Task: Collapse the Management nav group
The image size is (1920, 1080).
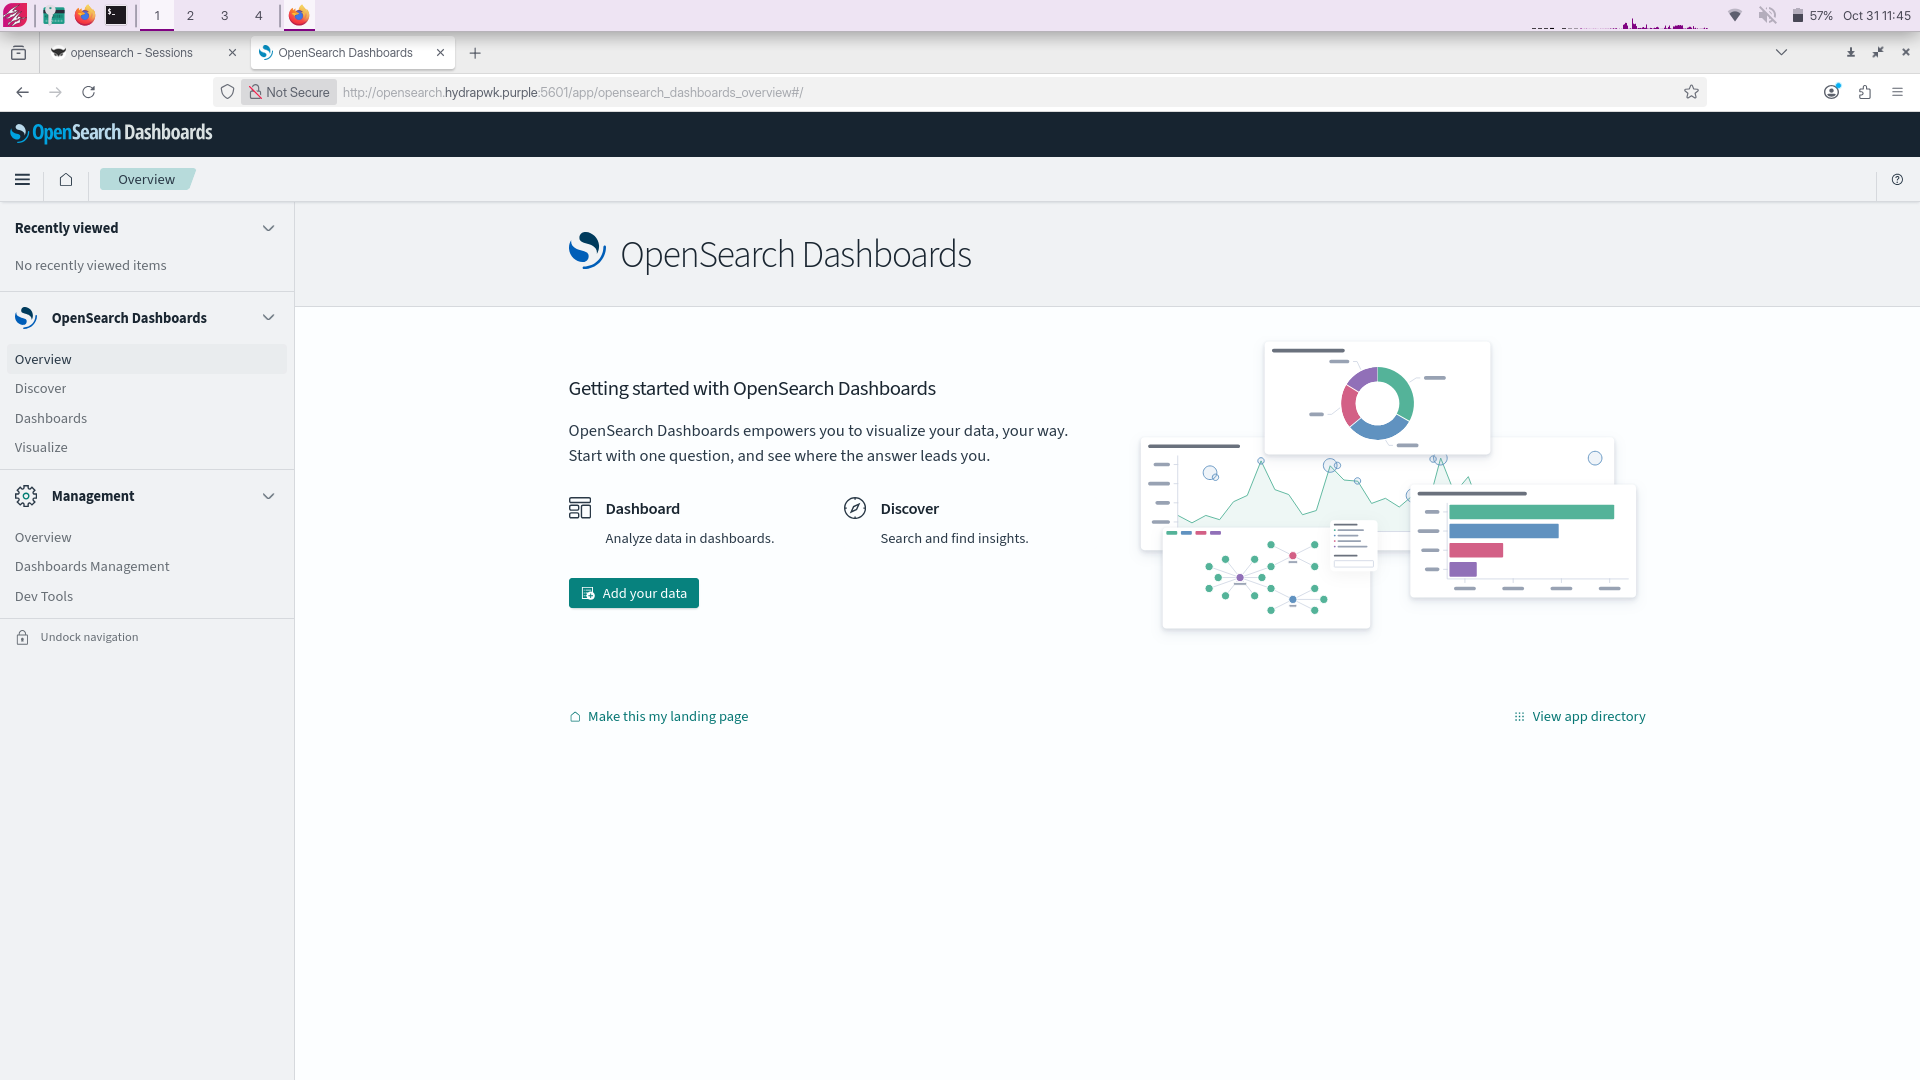Action: click(268, 496)
